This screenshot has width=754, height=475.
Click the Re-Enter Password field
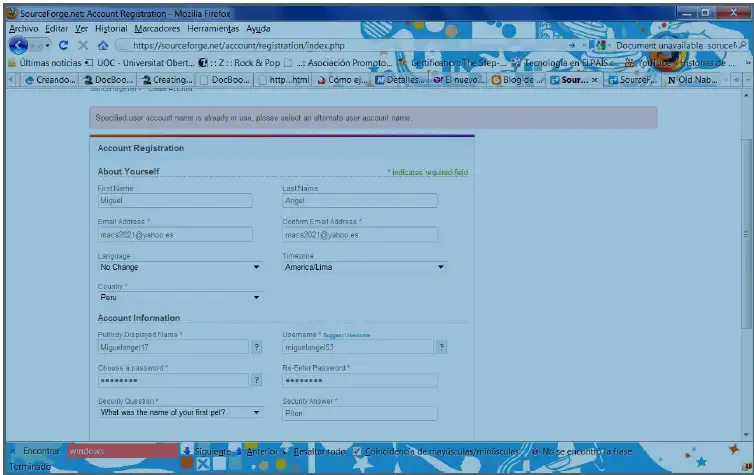click(x=360, y=380)
